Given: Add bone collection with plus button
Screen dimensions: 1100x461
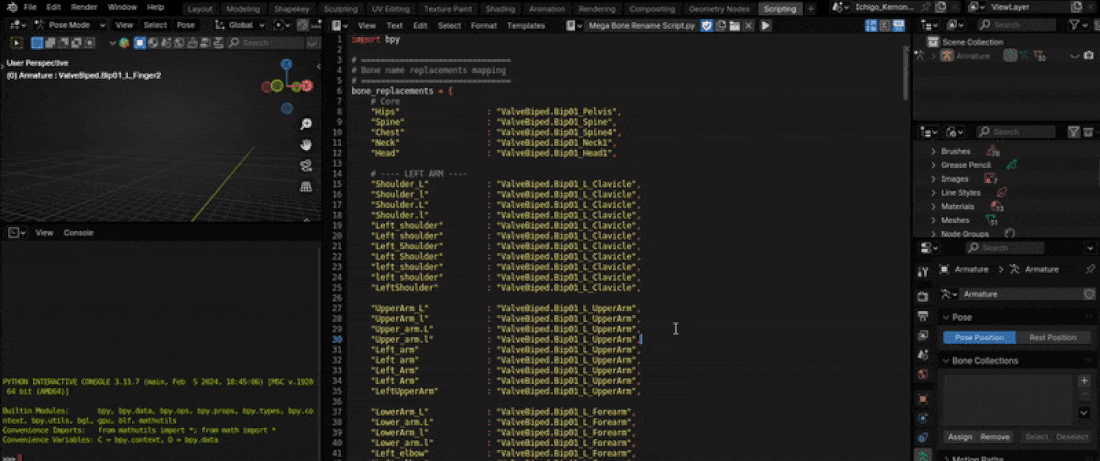Looking at the screenshot, I should tap(1084, 380).
